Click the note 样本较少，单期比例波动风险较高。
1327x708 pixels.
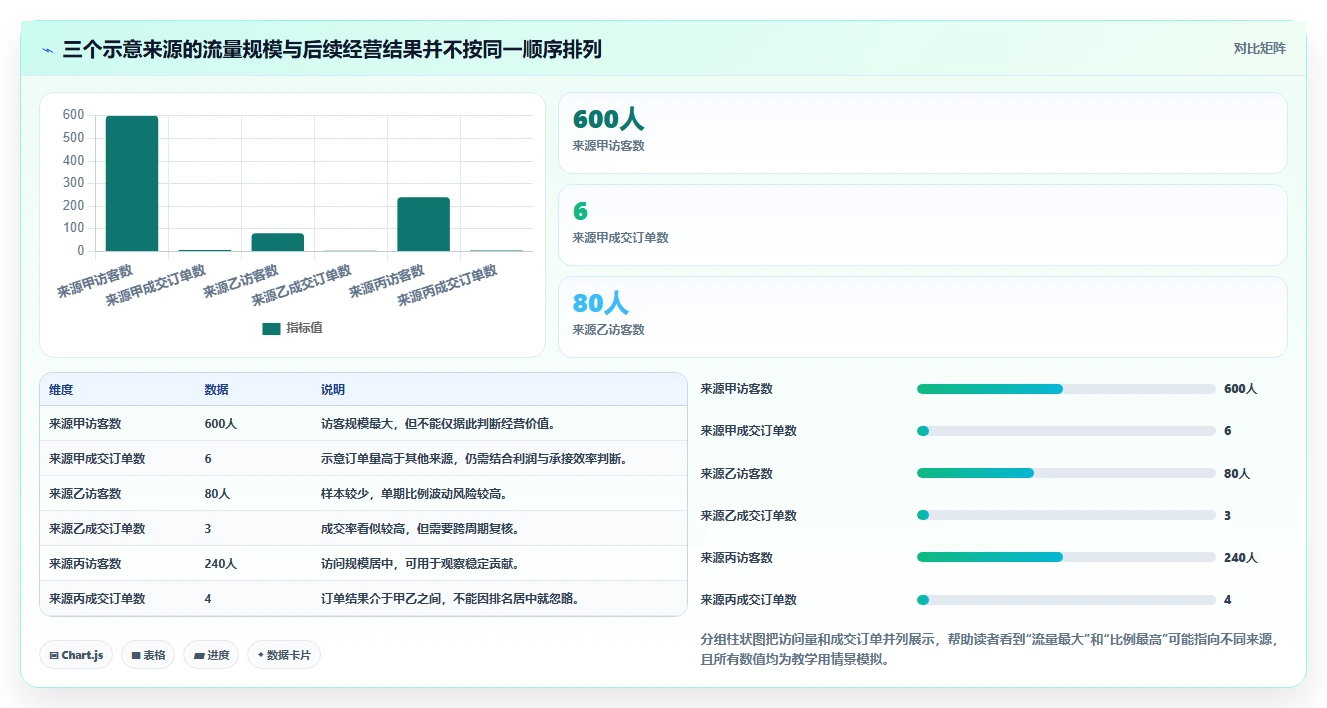[x=414, y=494]
